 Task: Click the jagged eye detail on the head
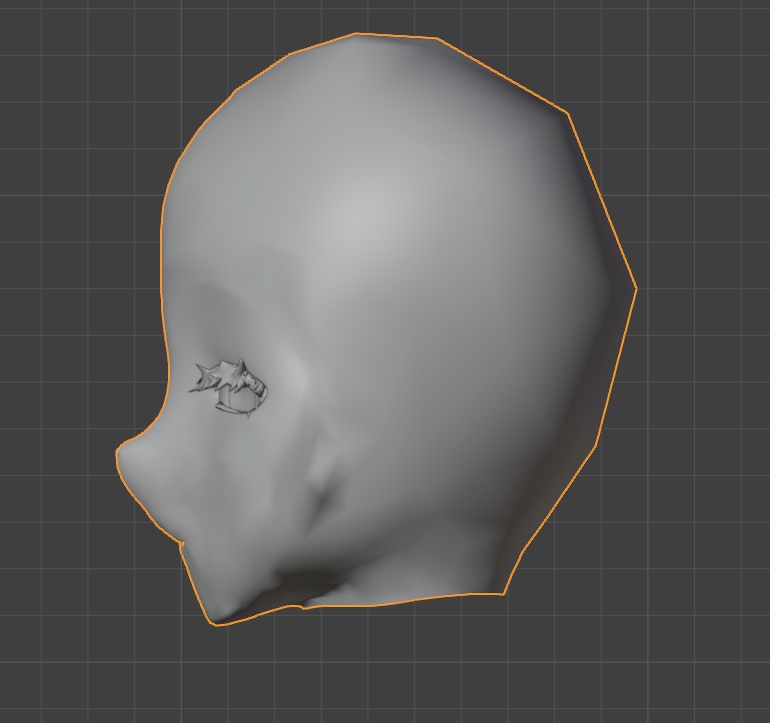228,388
